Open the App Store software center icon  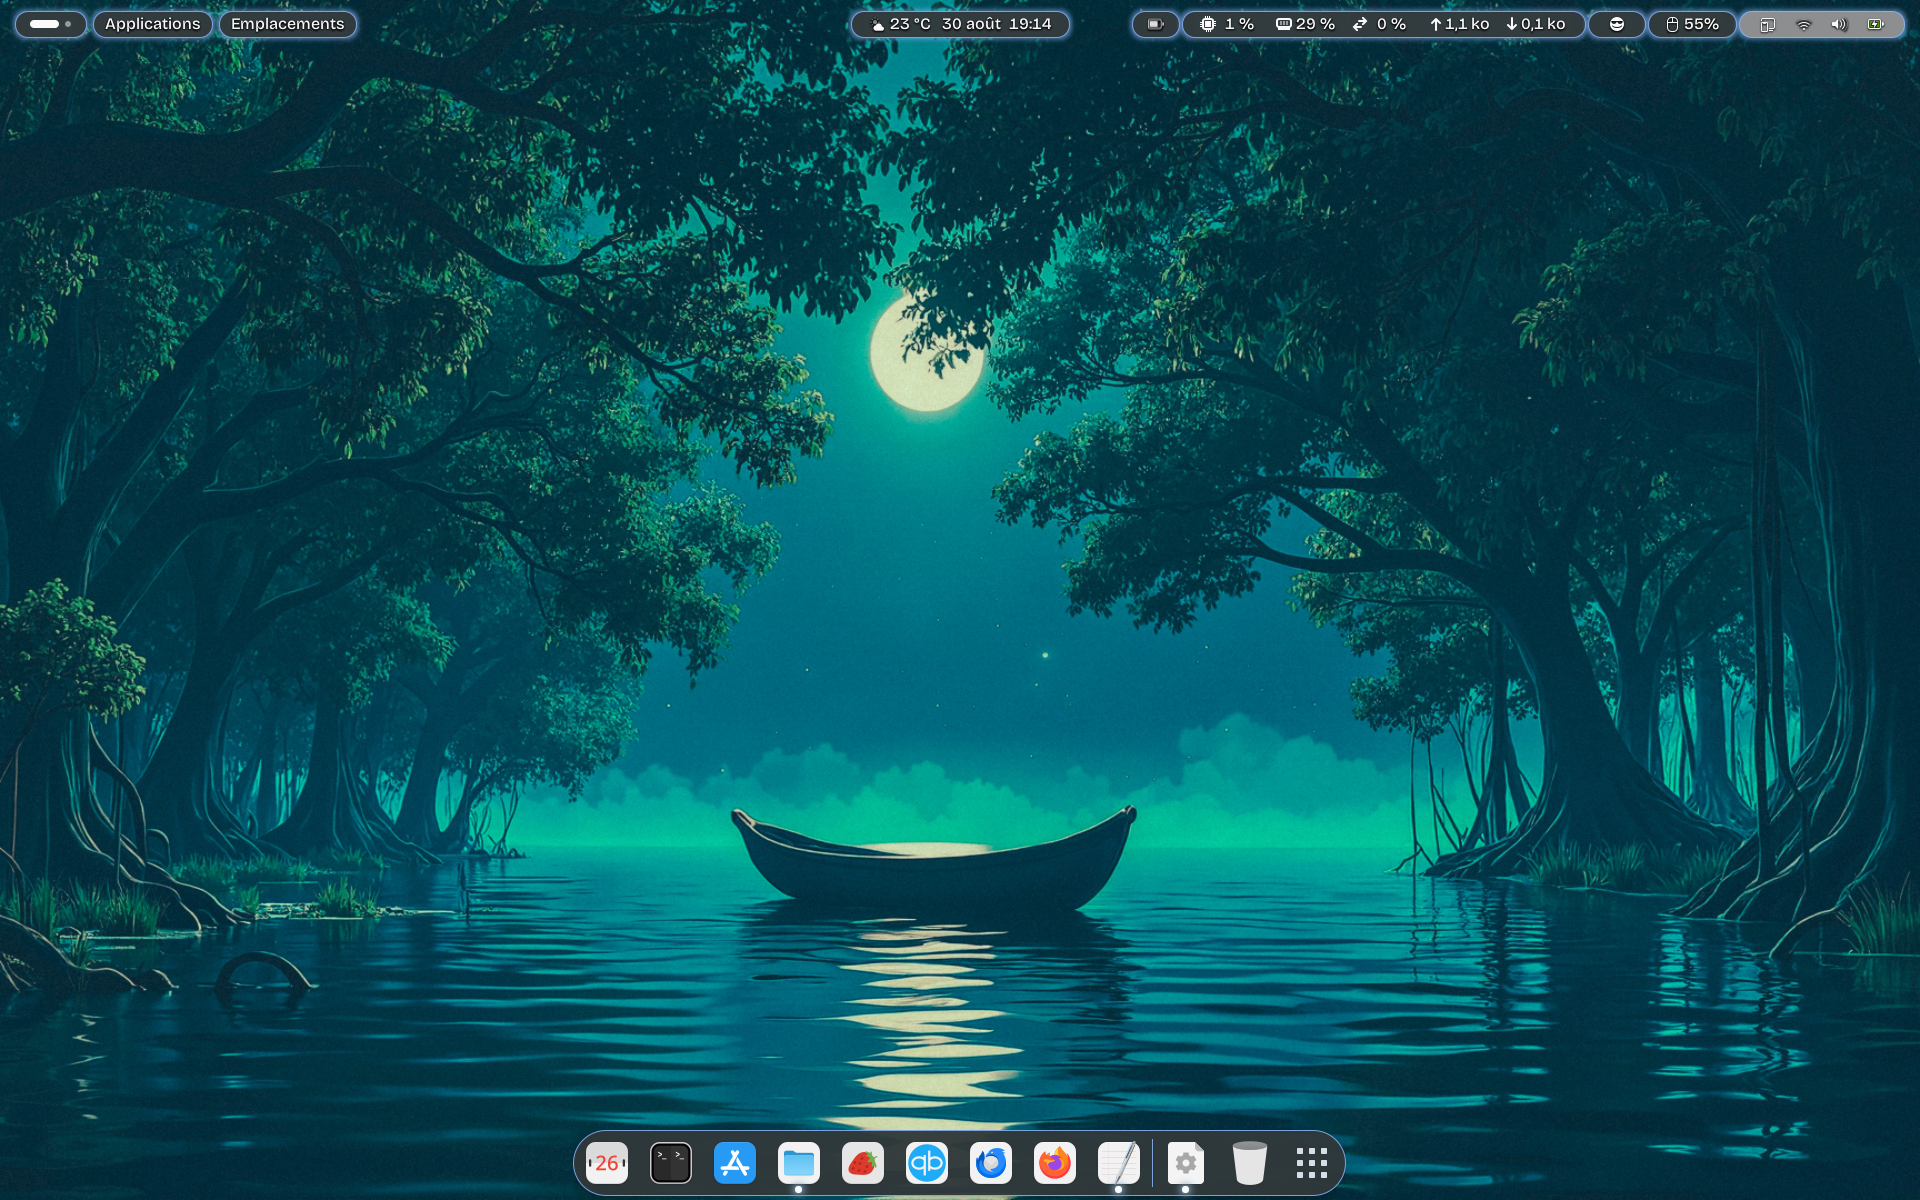[x=735, y=1163]
